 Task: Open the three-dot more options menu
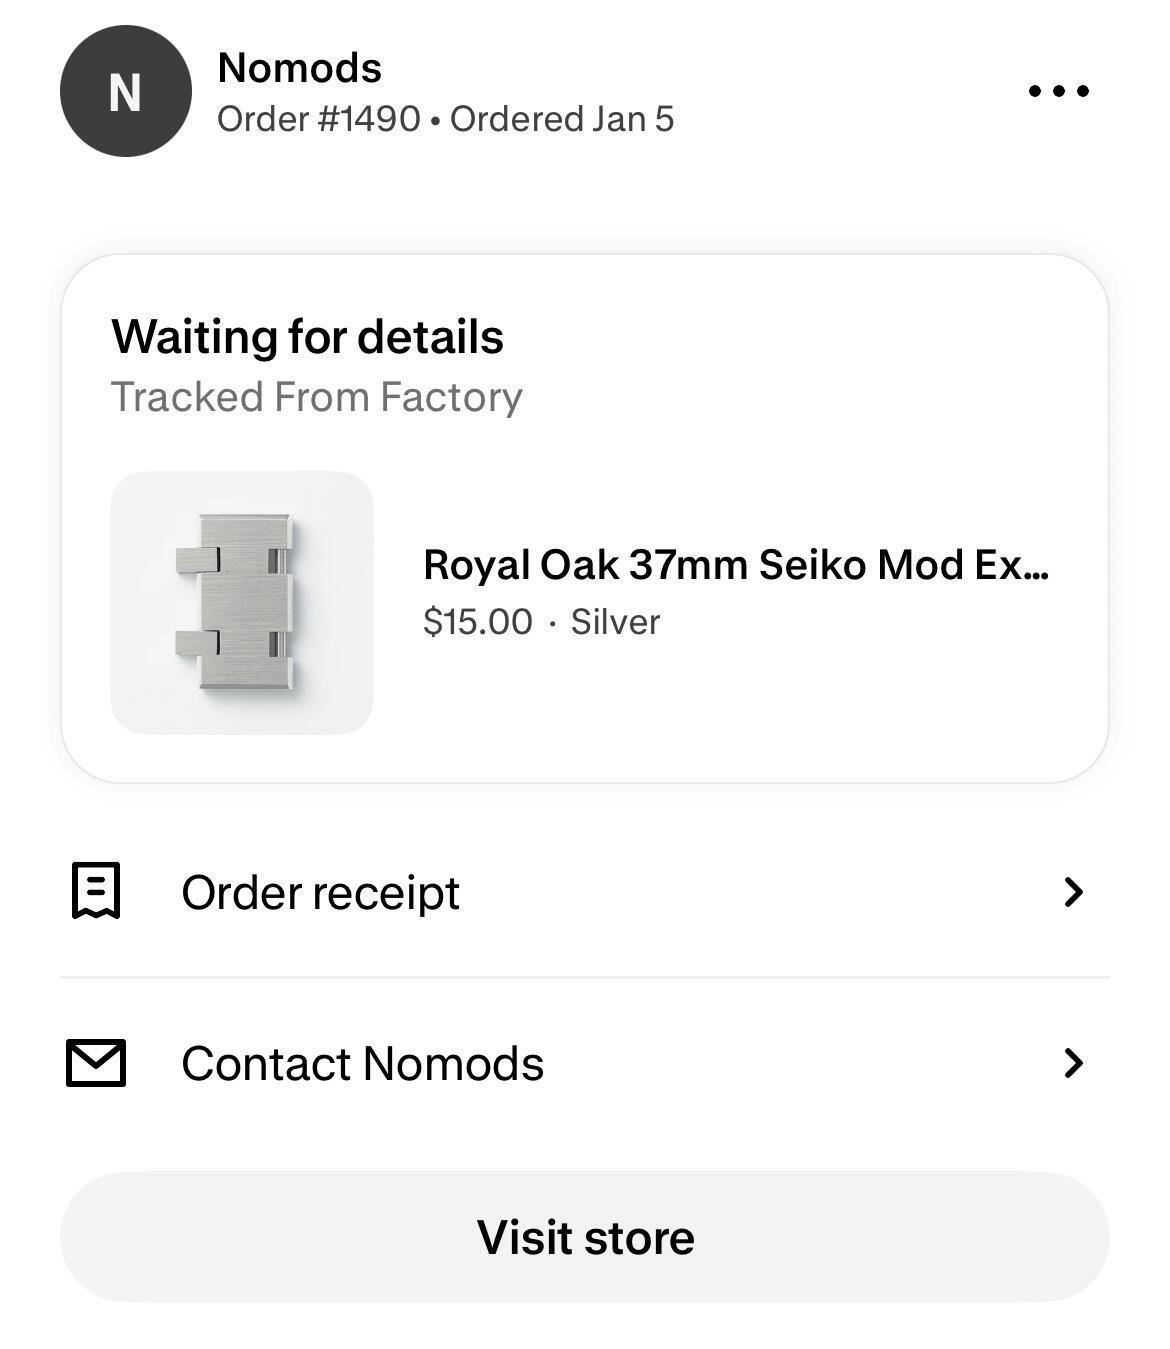point(1059,91)
